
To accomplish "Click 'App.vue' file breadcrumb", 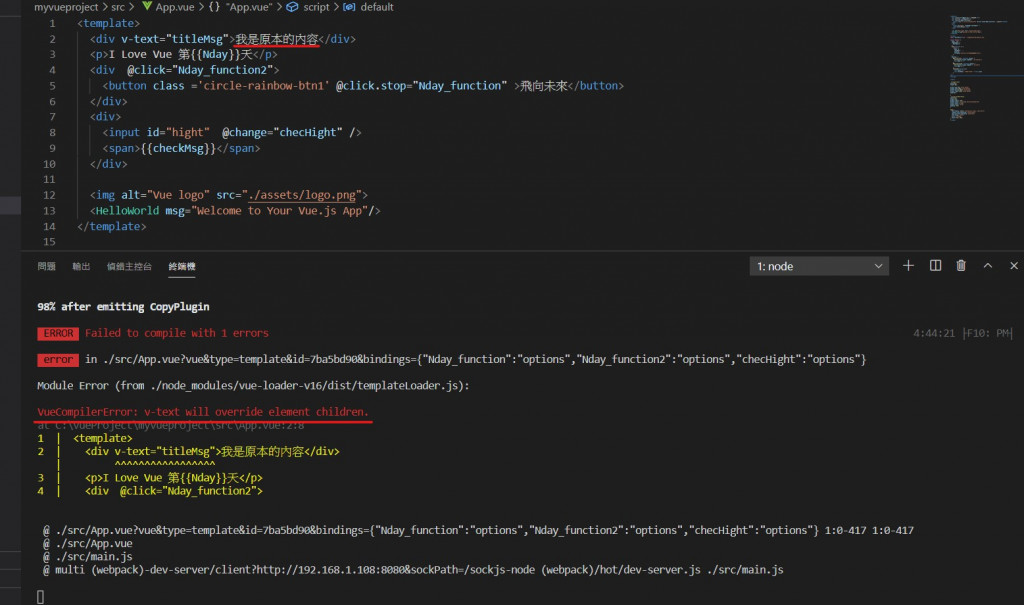I will [174, 7].
